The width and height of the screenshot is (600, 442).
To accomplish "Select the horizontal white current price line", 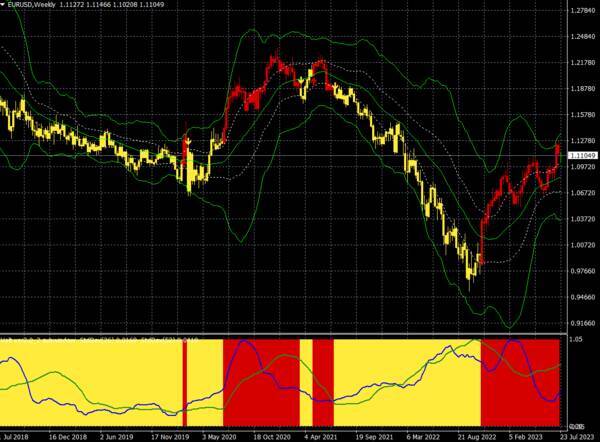I will pos(283,156).
